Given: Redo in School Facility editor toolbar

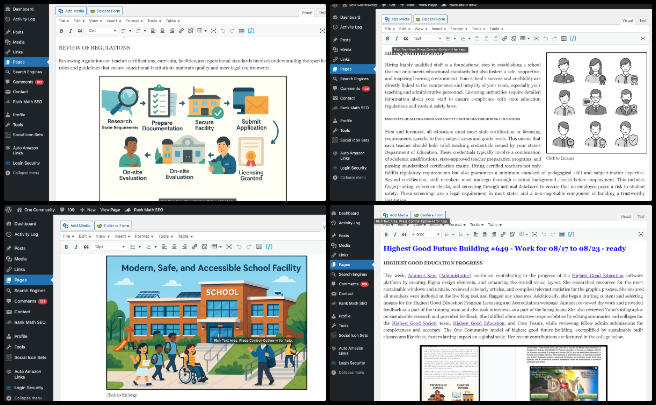Looking at the screenshot, I should [x=249, y=247].
